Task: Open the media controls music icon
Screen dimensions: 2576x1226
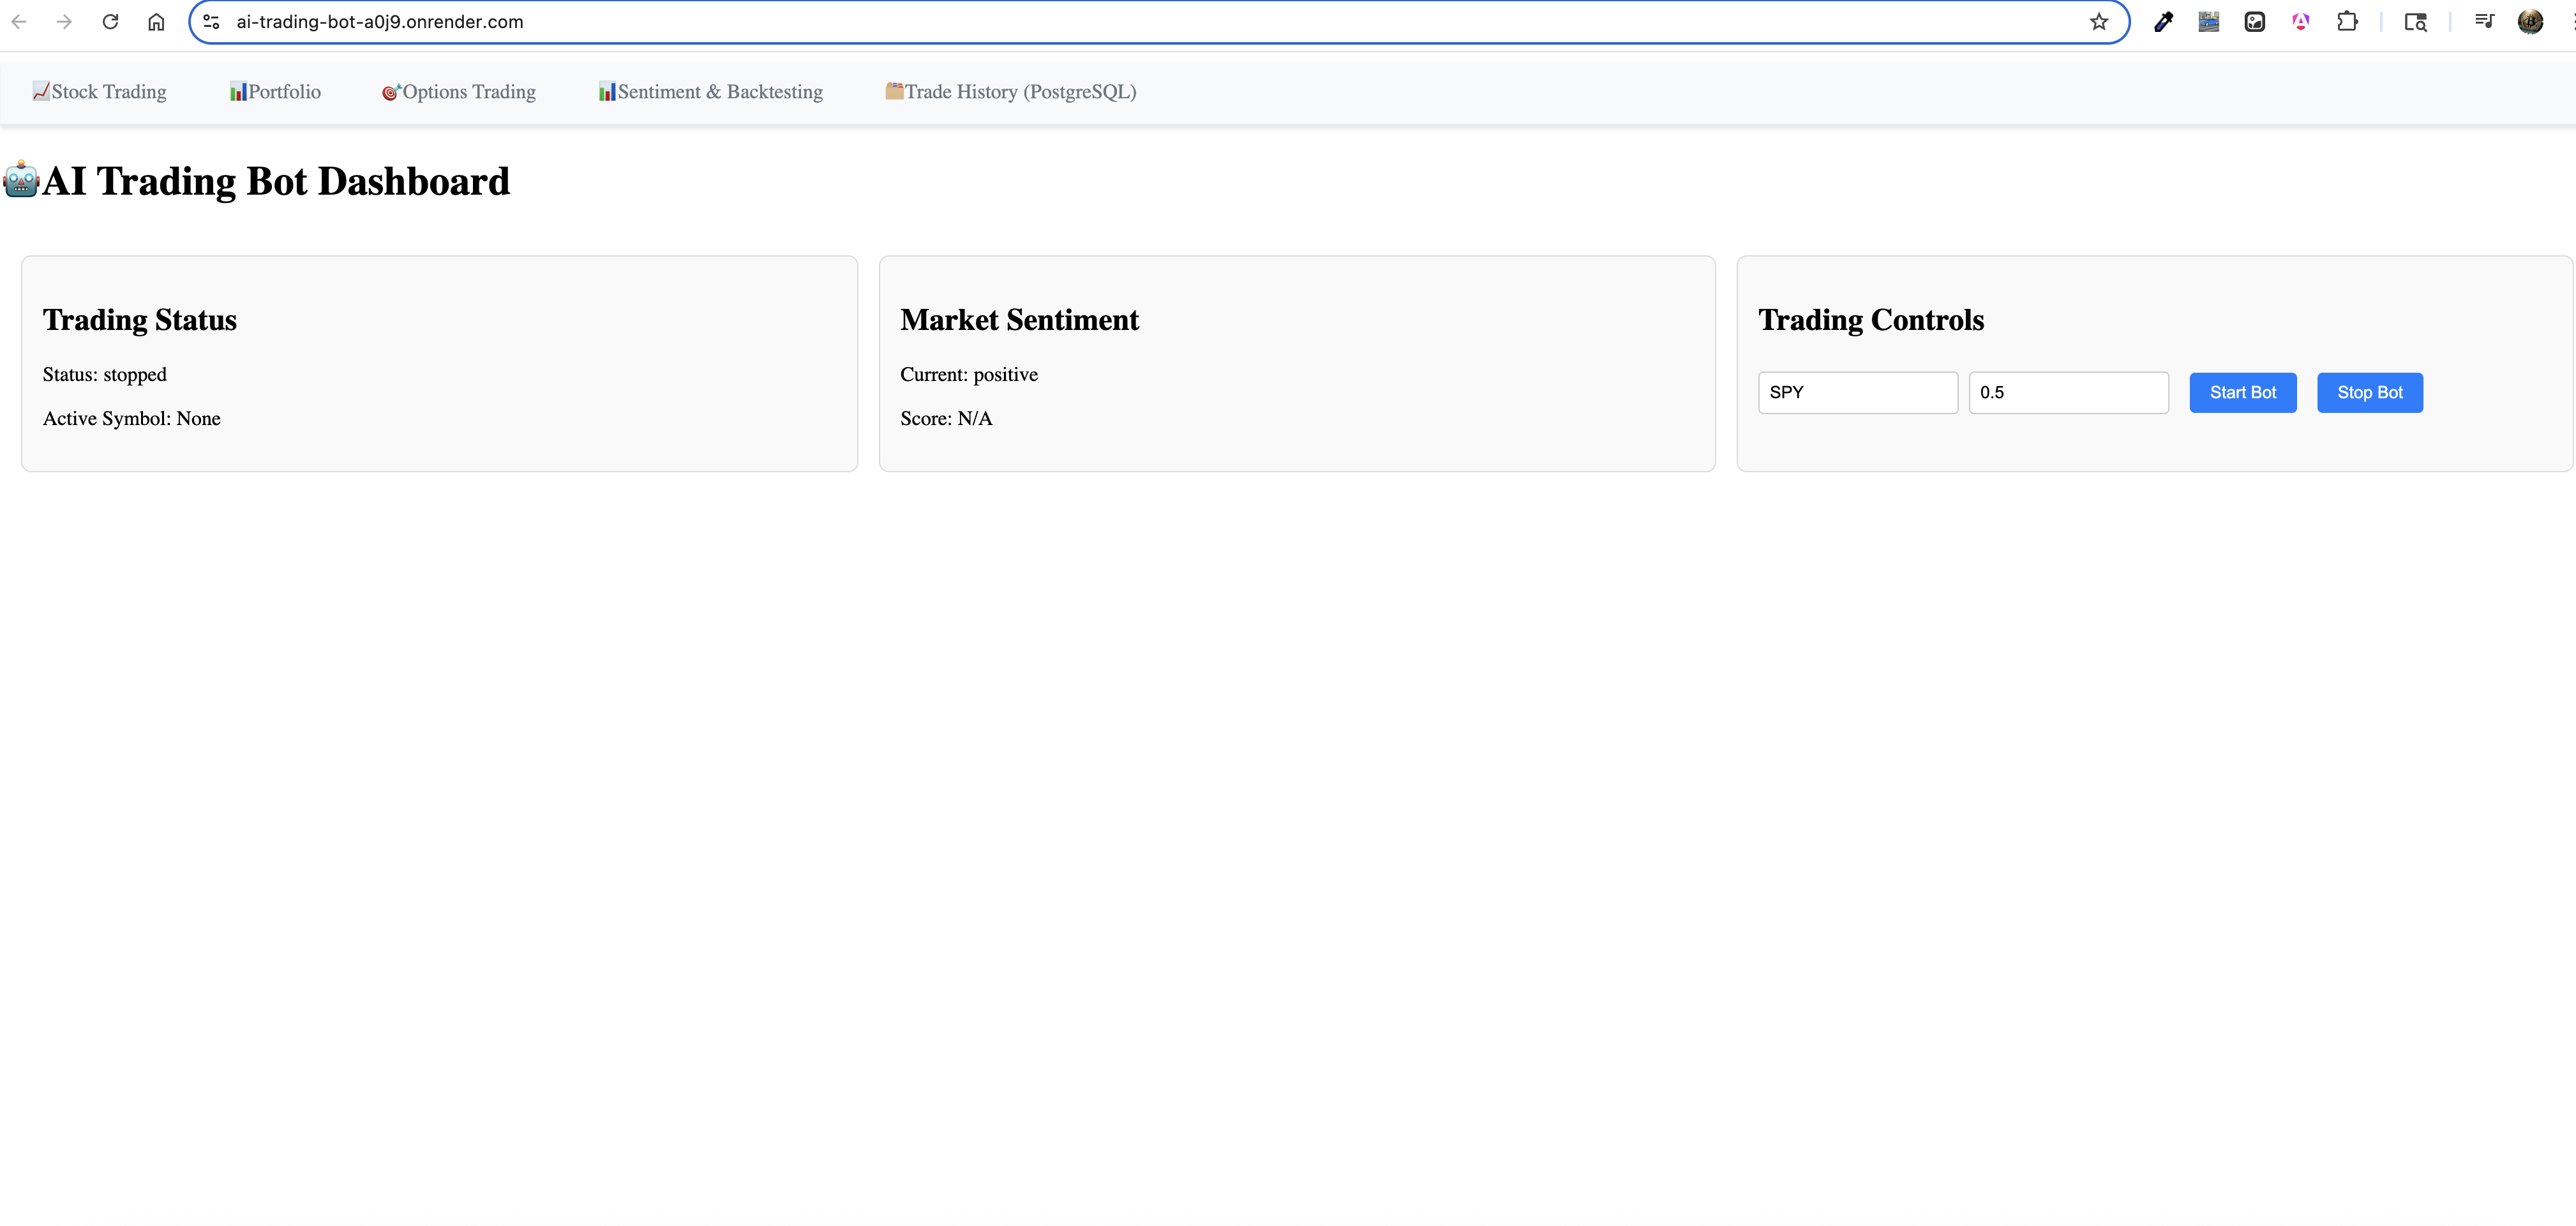Action: pyautogui.click(x=2484, y=22)
